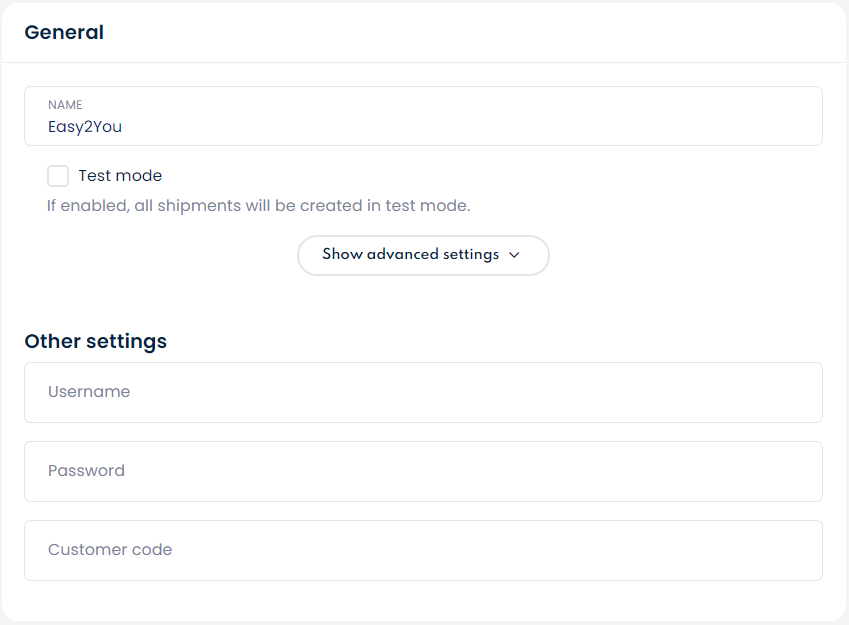Click the Password placeholder text
The image size is (849, 625).
(86, 471)
